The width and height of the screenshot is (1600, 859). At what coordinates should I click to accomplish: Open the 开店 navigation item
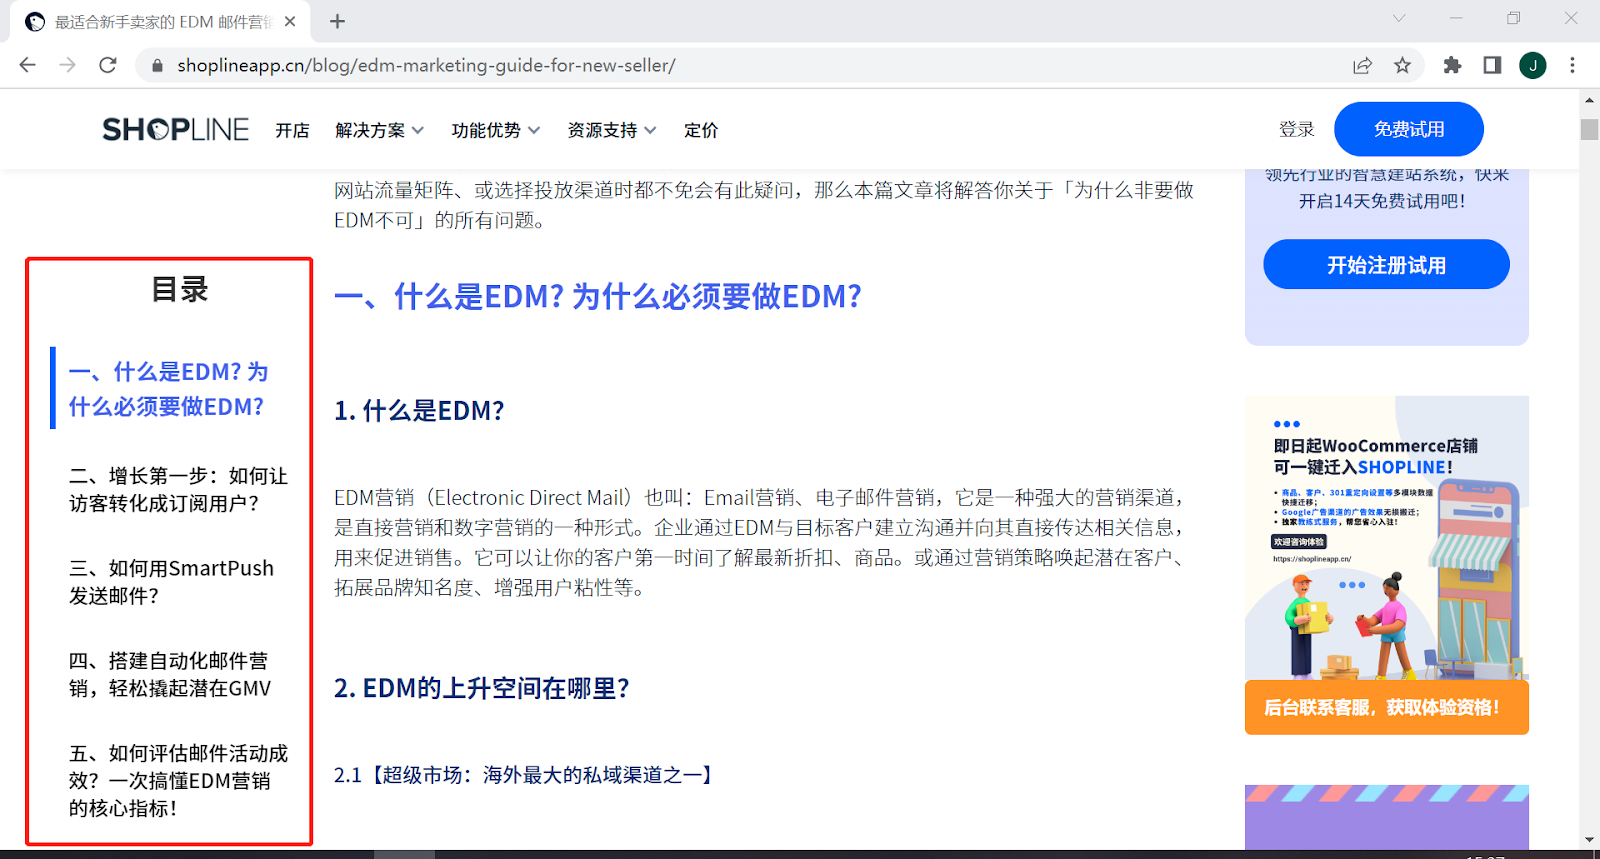click(x=292, y=130)
